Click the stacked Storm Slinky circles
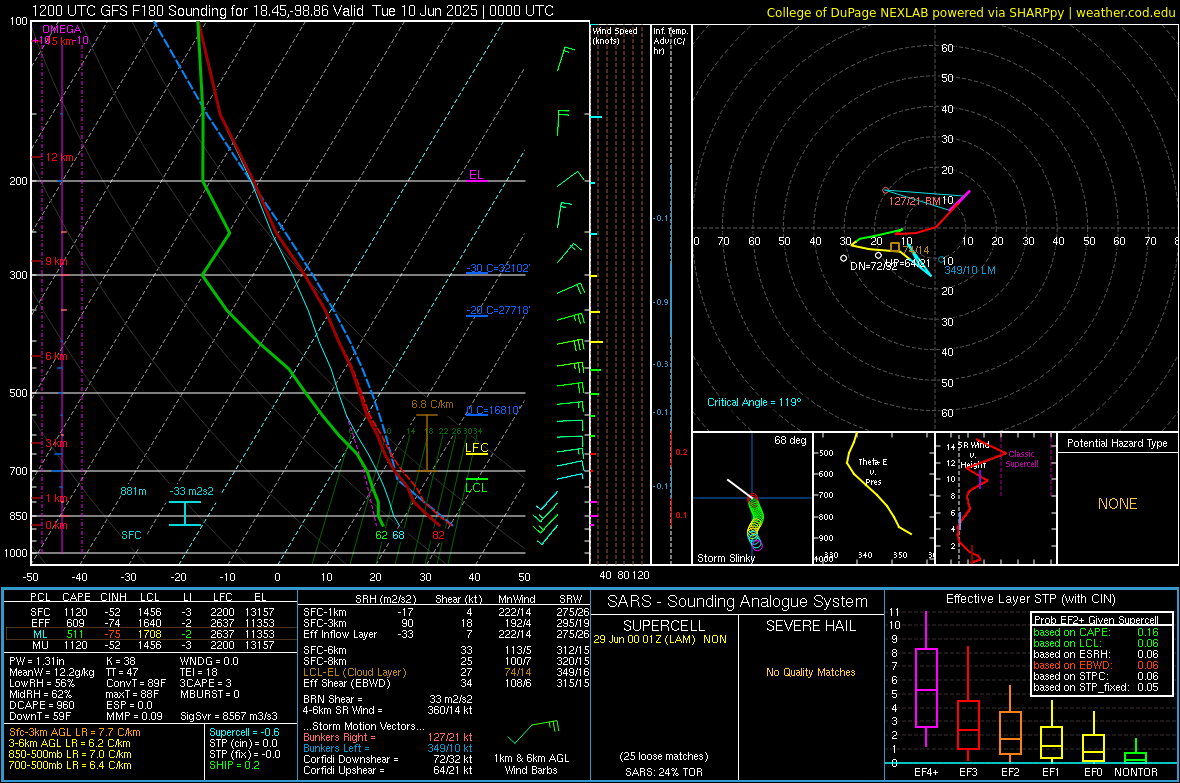 [x=755, y=521]
